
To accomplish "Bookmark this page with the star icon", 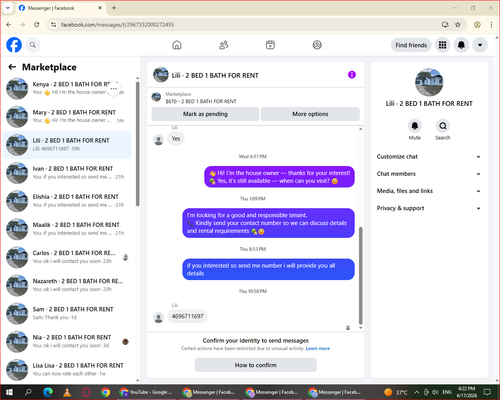I will click(x=458, y=25).
